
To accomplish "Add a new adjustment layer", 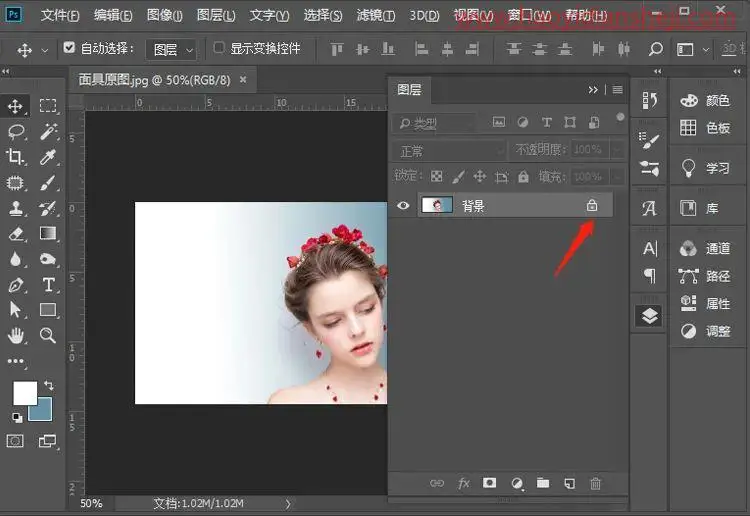I will tap(517, 483).
